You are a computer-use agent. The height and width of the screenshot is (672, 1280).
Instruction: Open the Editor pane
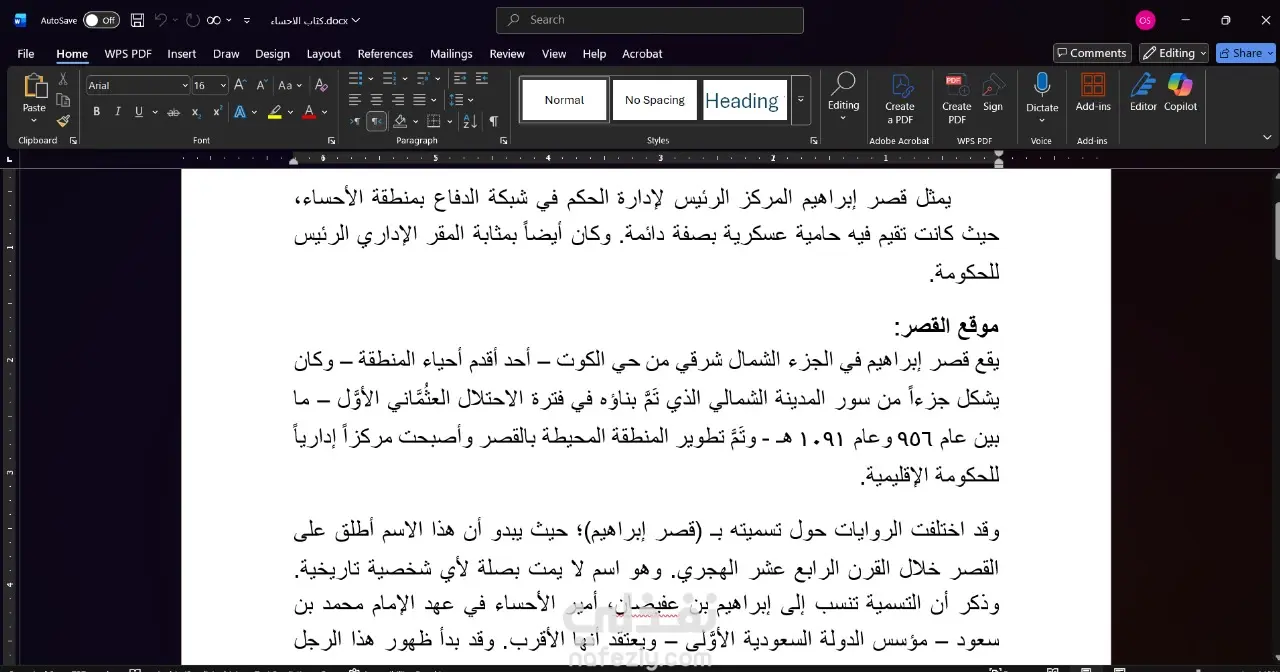click(x=1143, y=91)
